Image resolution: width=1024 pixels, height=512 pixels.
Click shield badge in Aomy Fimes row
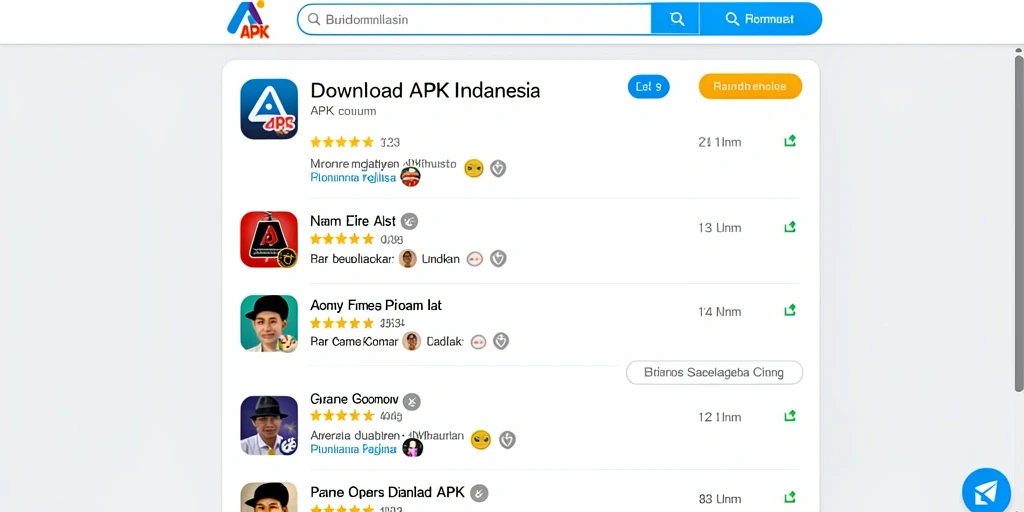(x=501, y=341)
